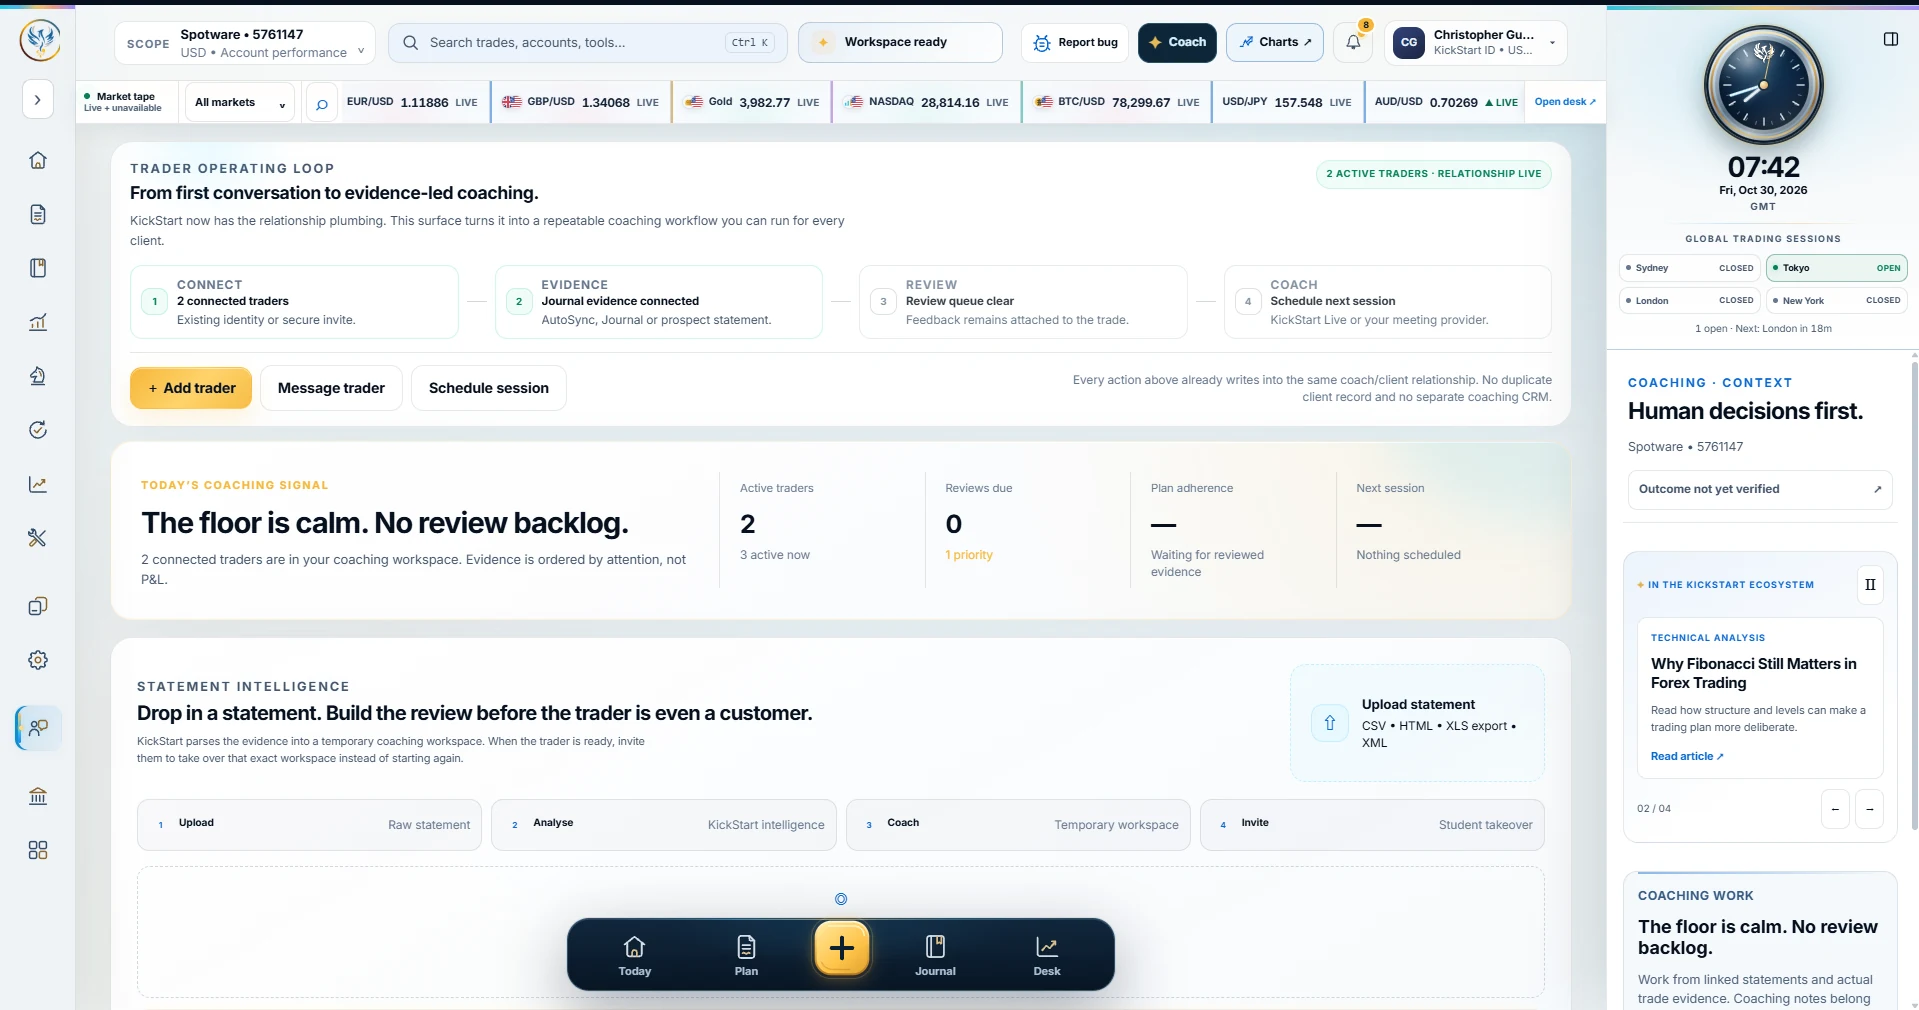The height and width of the screenshot is (1010, 1919).
Task: Focus the Search trades, accounts, tools field
Action: 587,43
